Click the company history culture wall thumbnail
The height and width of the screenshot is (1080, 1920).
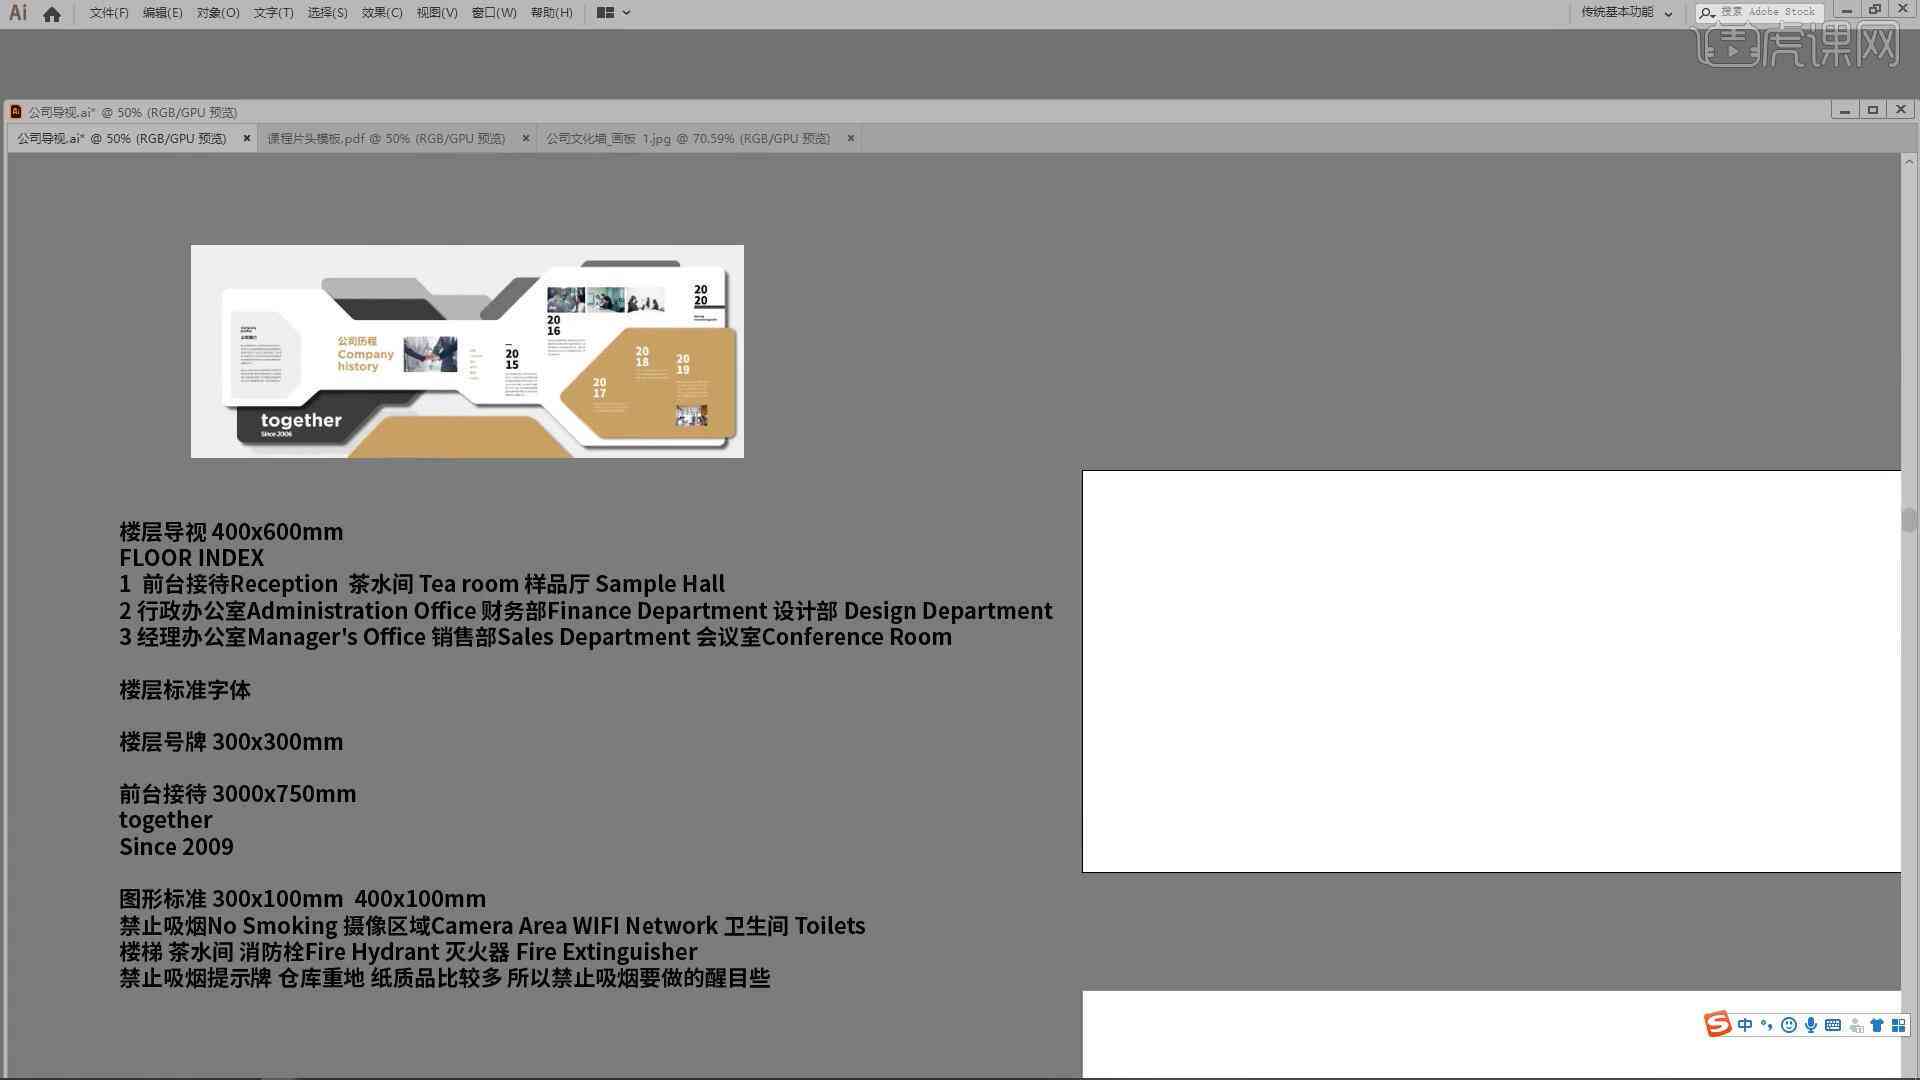pos(468,351)
